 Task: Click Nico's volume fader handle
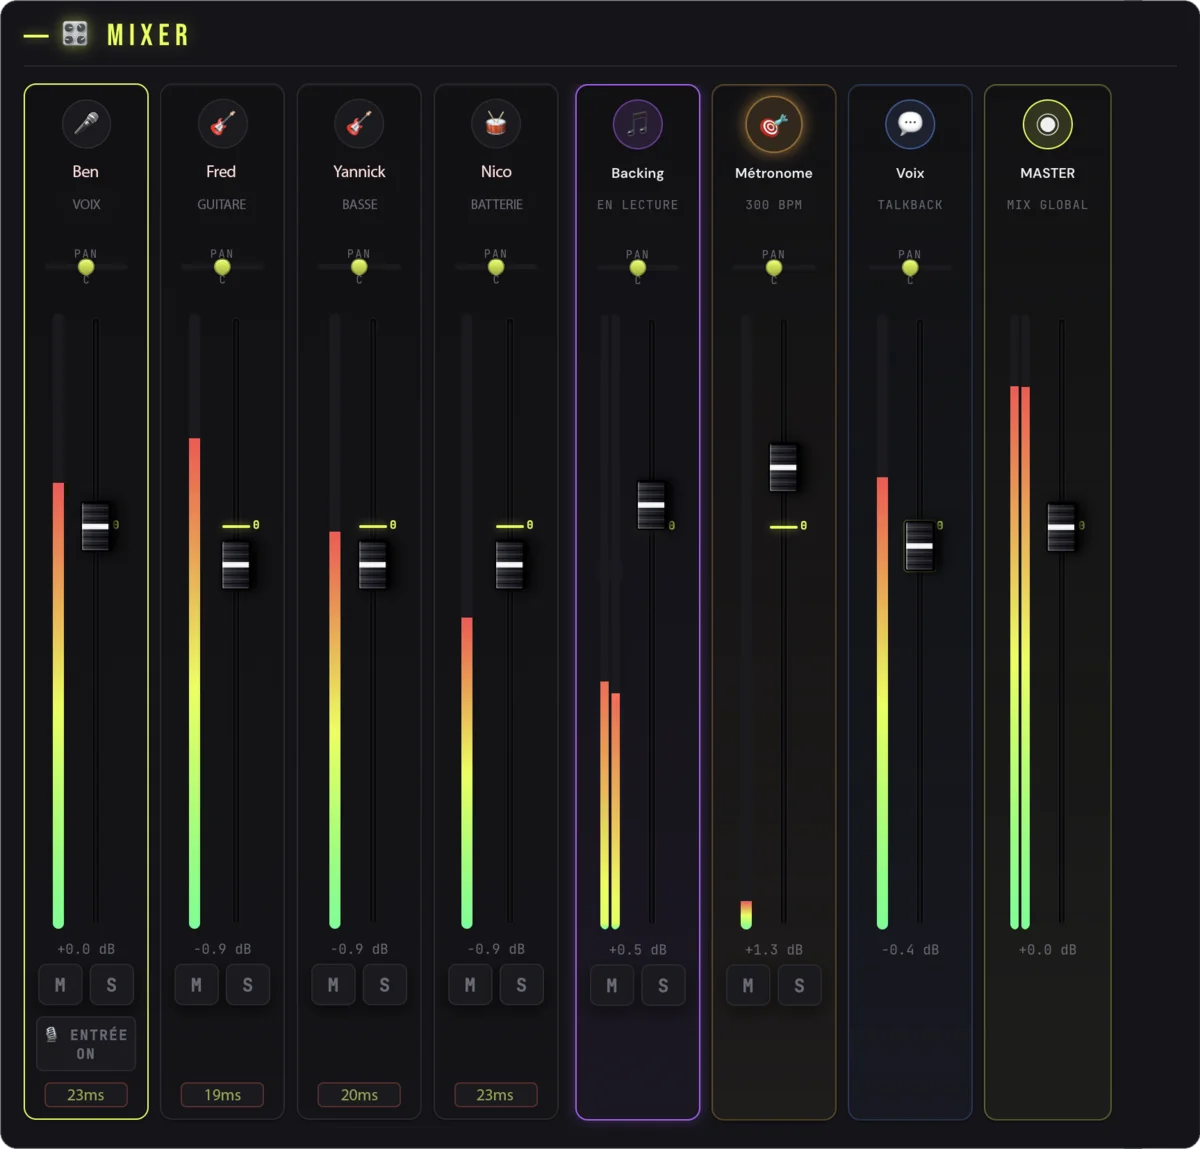coord(510,565)
